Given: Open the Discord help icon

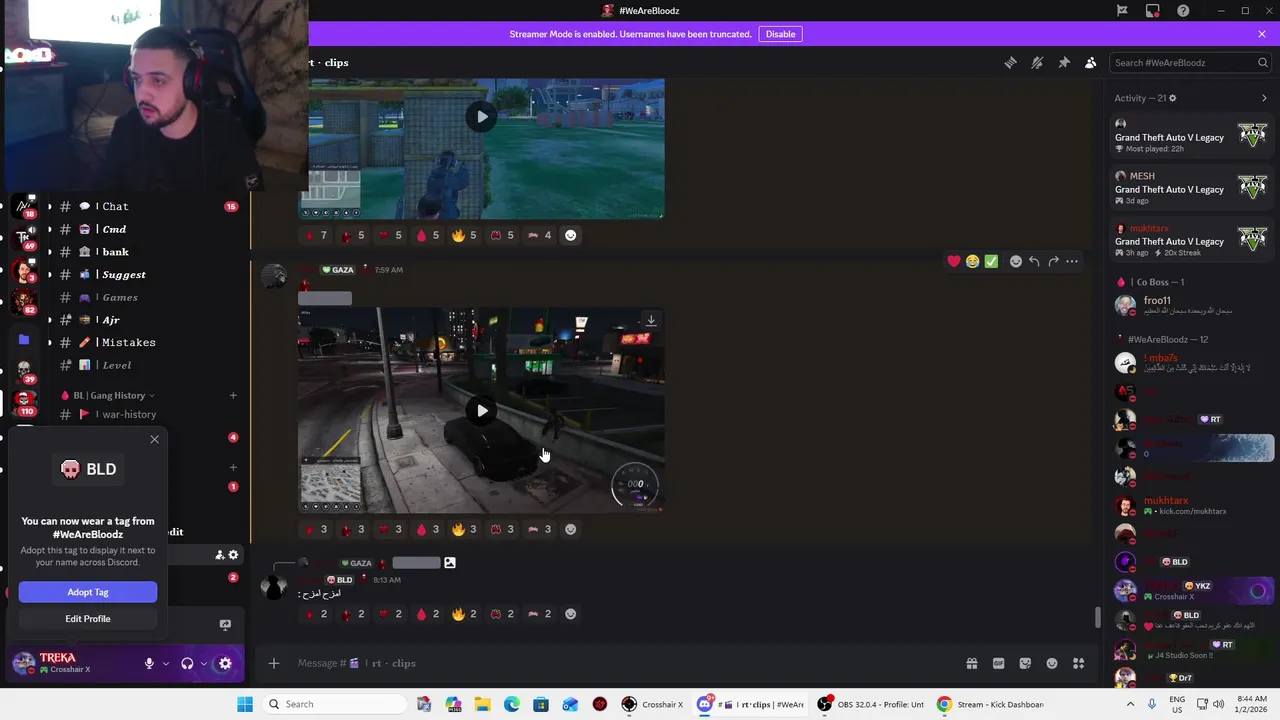Looking at the screenshot, I should [1183, 11].
